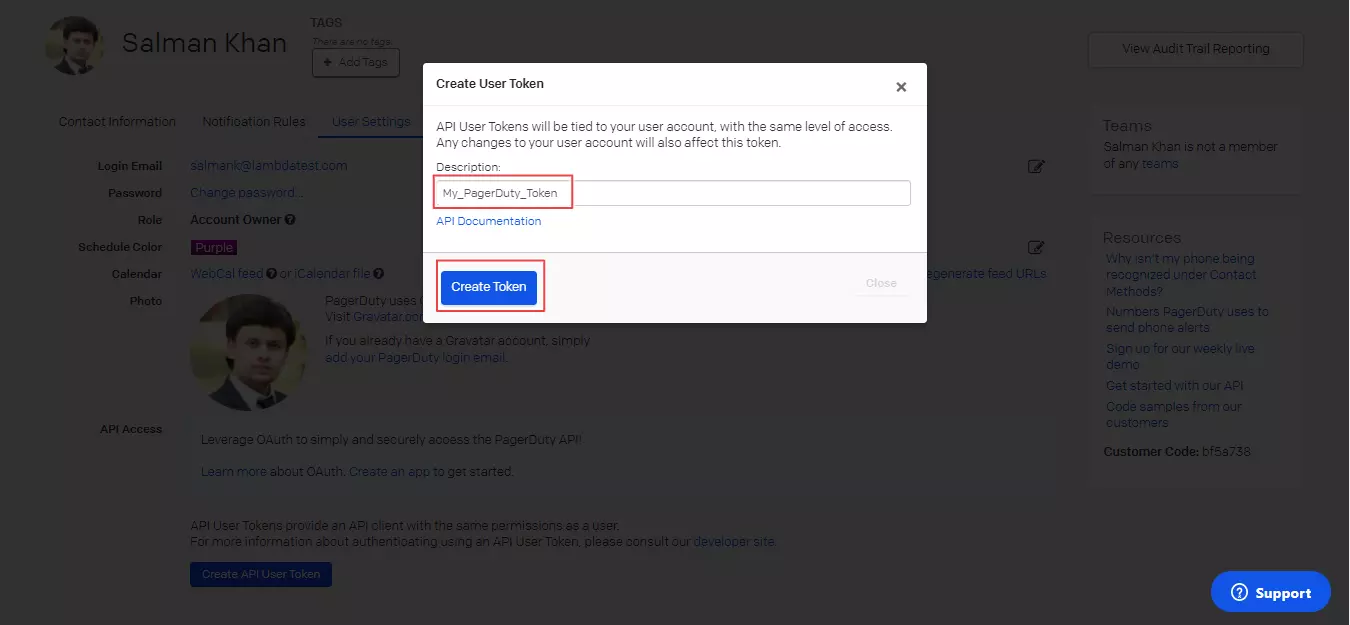Image resolution: width=1350 pixels, height=625 pixels.
Task: Click the question mark icon on Support button
Action: coord(1240,593)
